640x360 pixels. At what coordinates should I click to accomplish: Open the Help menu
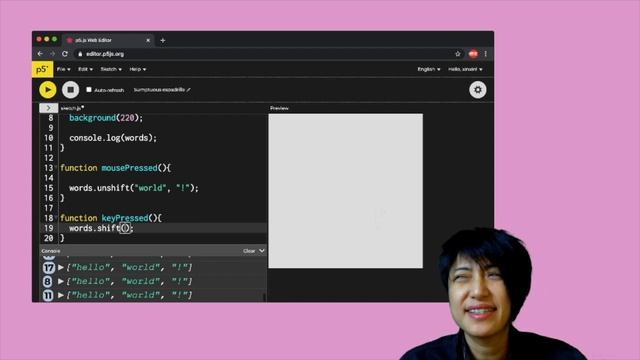point(138,69)
